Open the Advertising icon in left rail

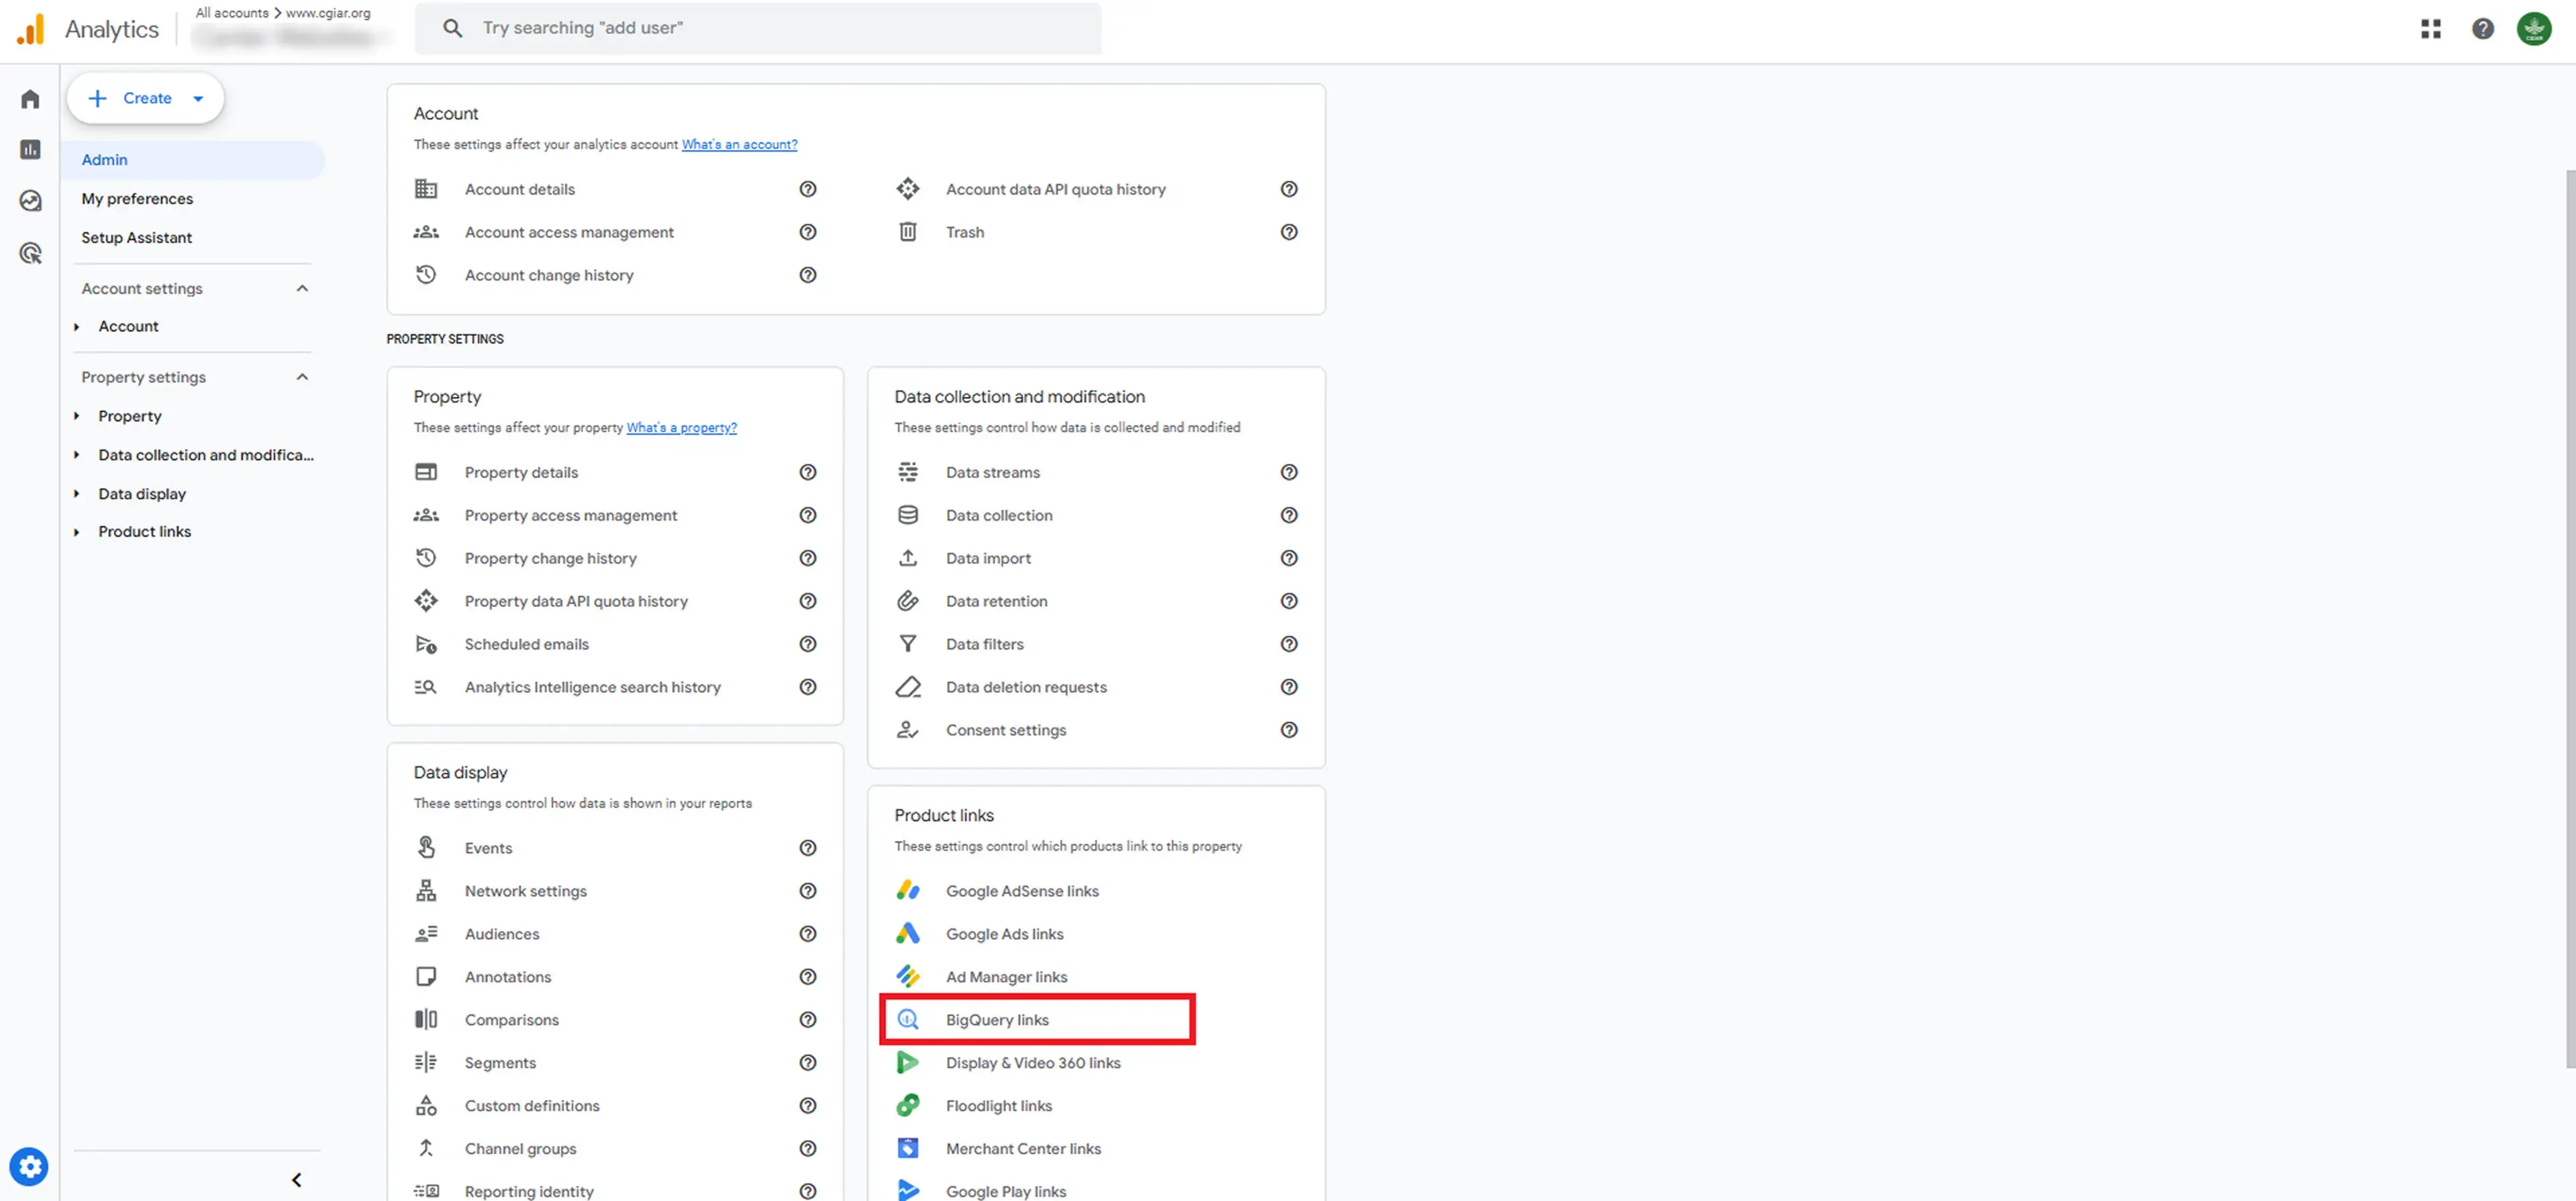[x=30, y=253]
